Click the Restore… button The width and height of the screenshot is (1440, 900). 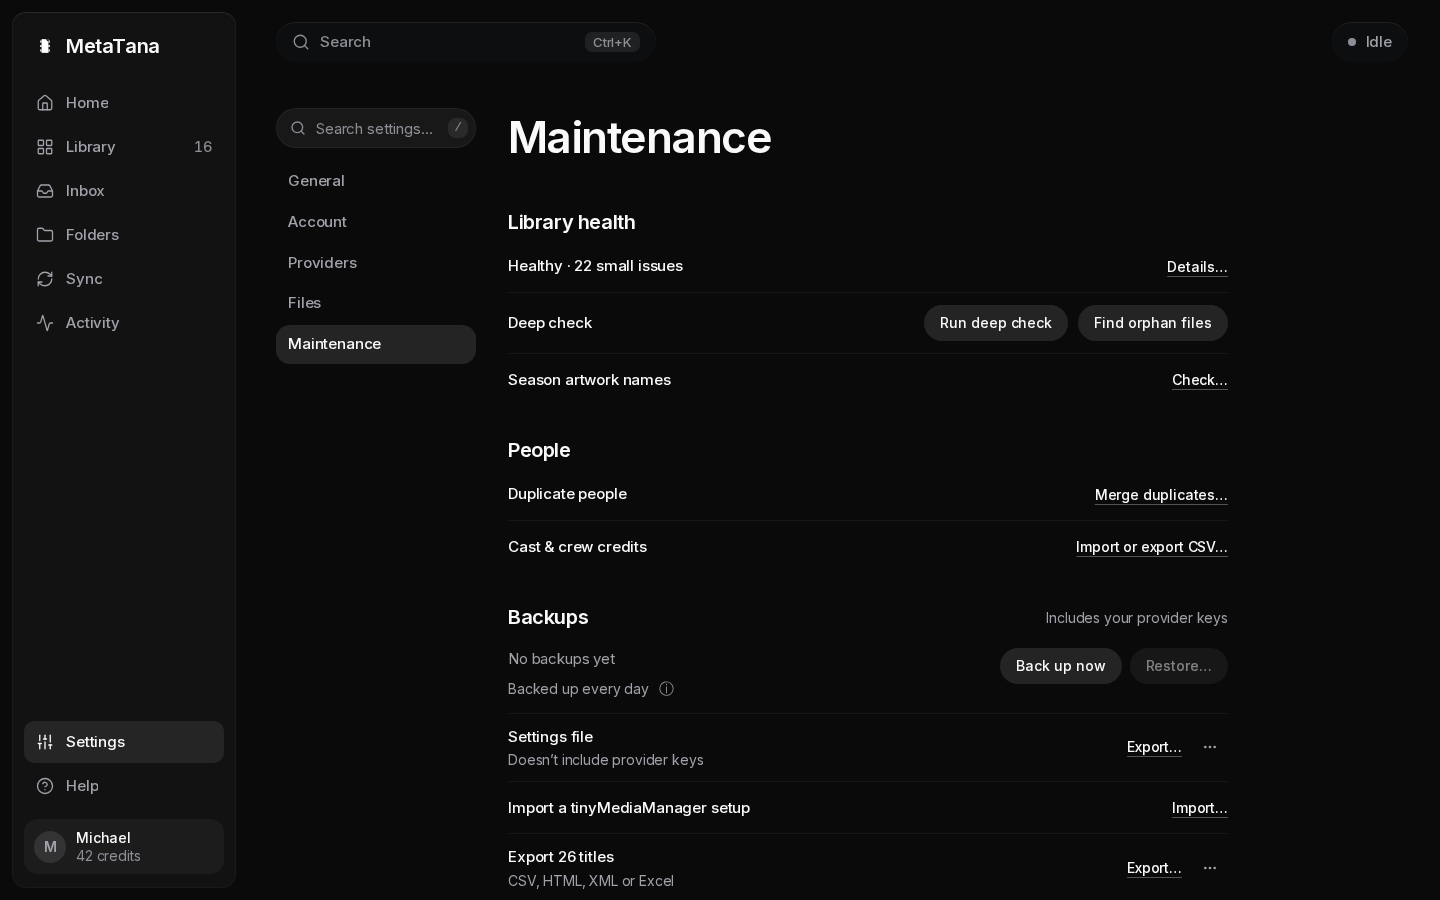1179,666
